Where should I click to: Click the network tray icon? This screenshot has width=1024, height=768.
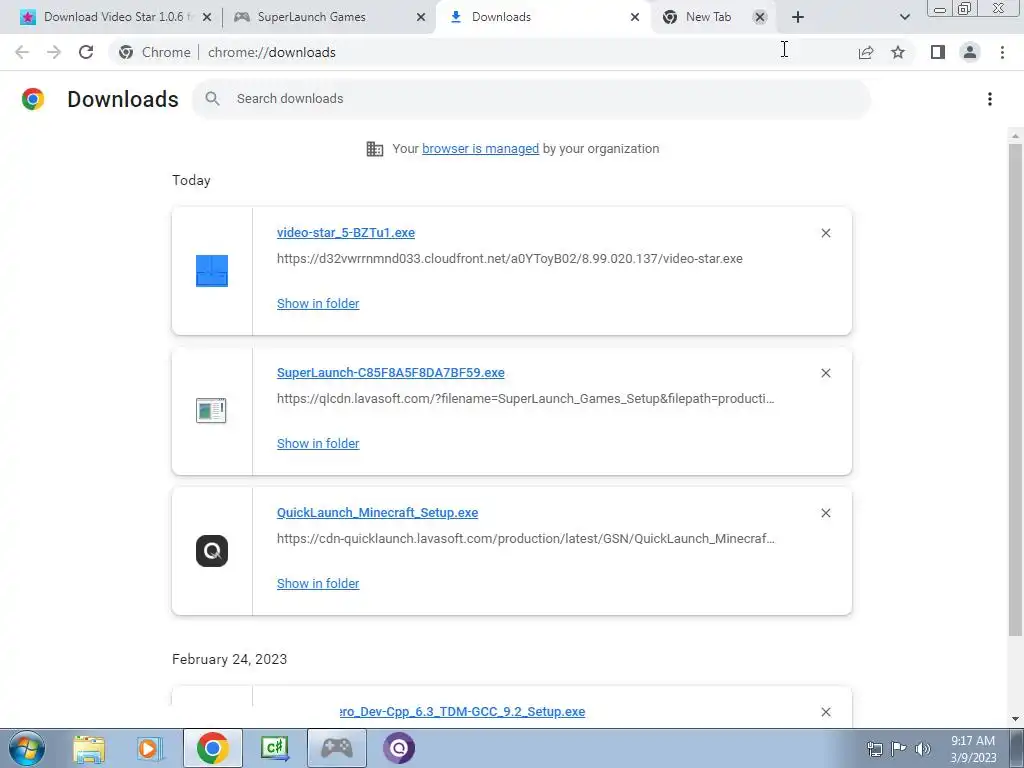[874, 749]
